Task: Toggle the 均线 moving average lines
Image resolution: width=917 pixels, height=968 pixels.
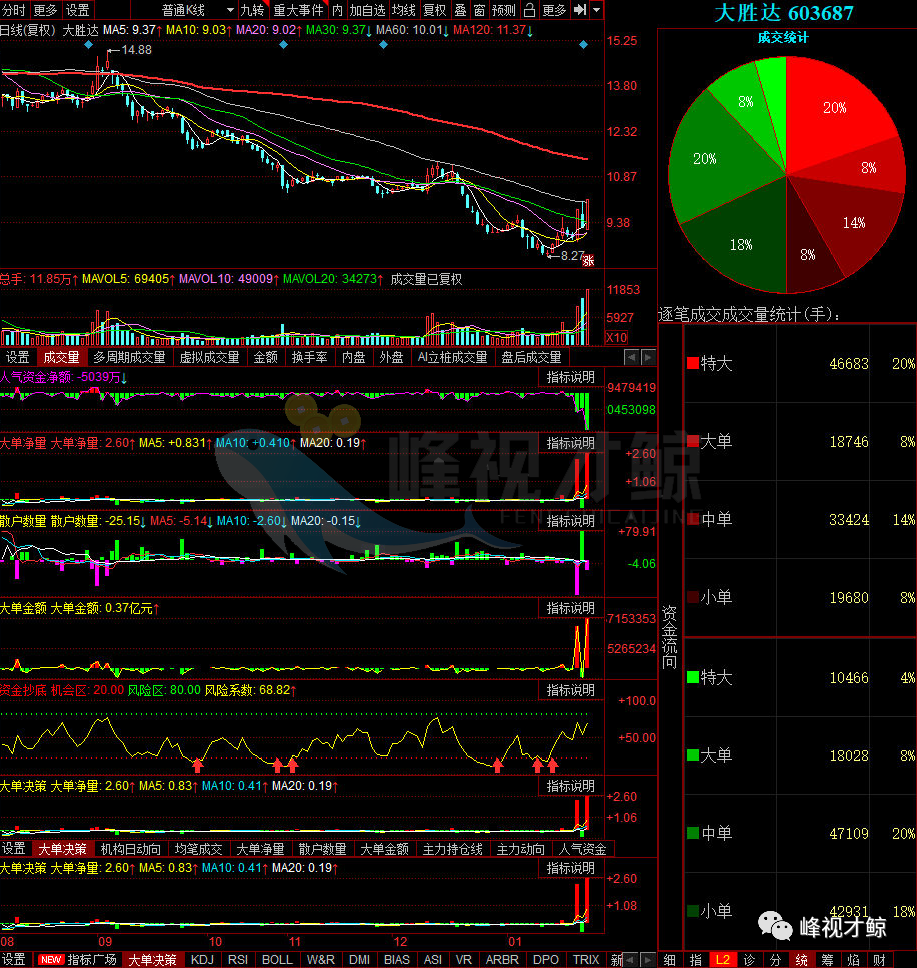Action: [x=404, y=10]
